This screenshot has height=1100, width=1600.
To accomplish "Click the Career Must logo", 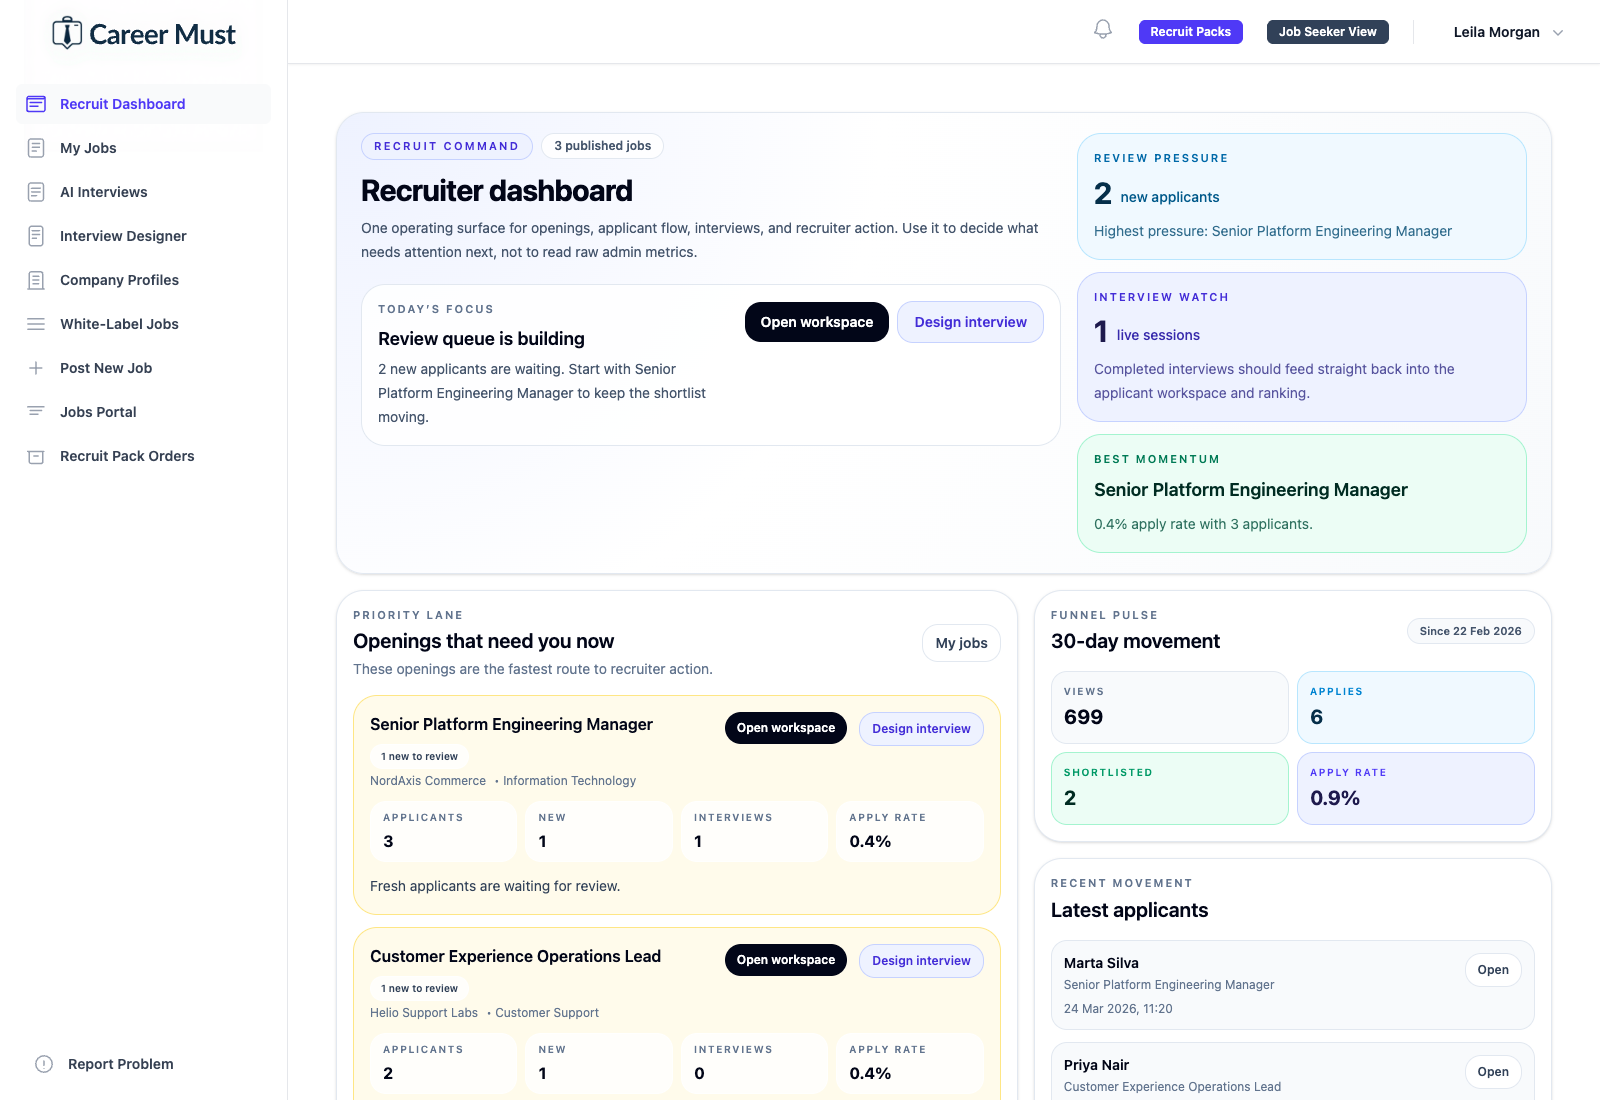I will [x=142, y=33].
